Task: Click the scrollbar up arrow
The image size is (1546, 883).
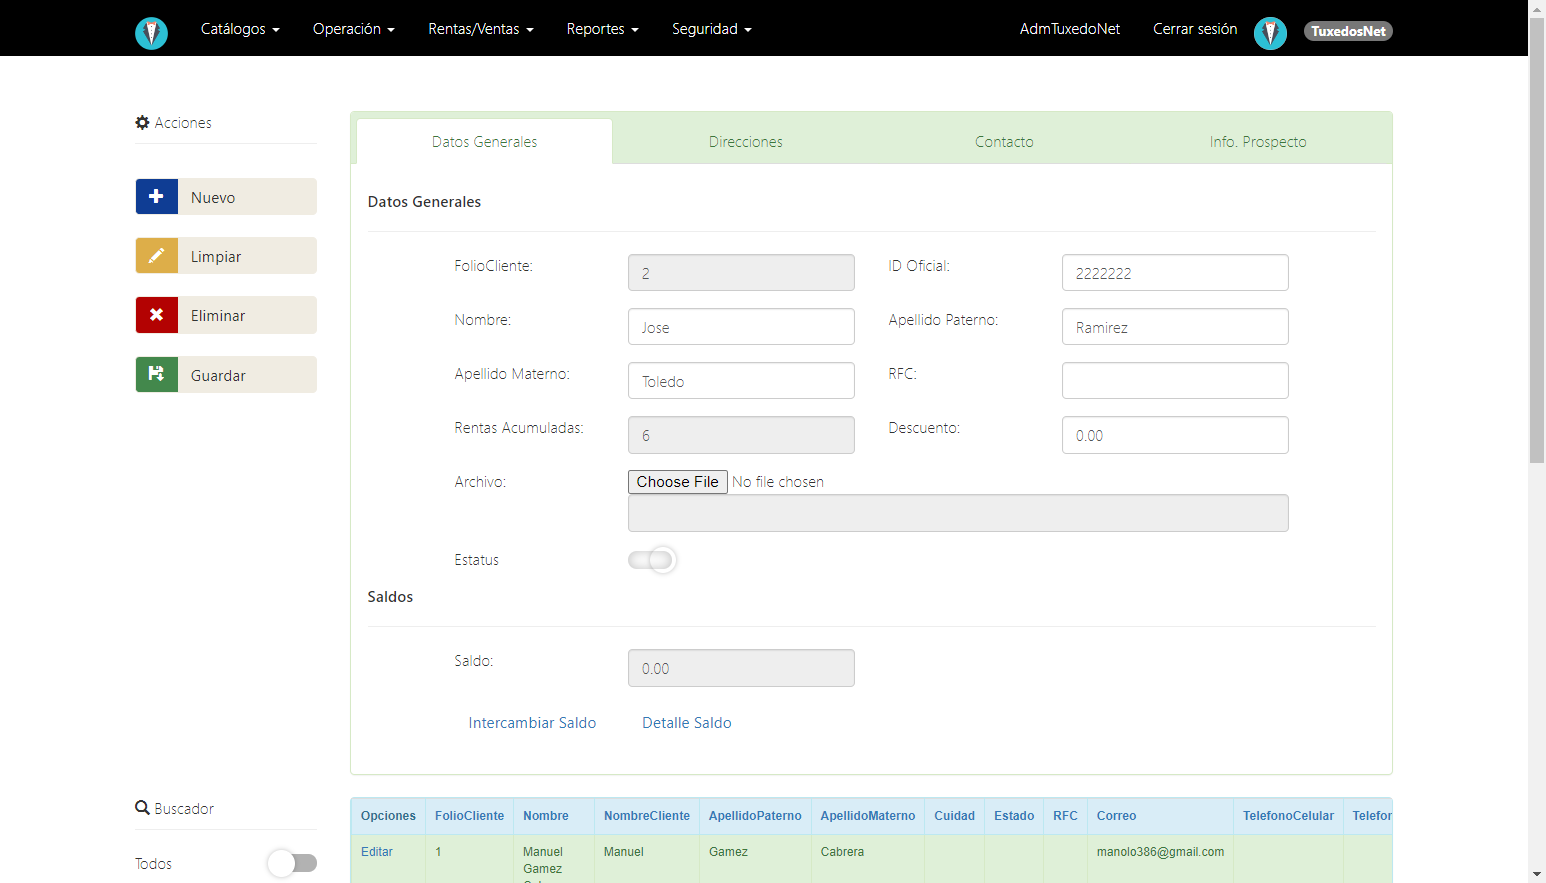Action: point(1537,8)
